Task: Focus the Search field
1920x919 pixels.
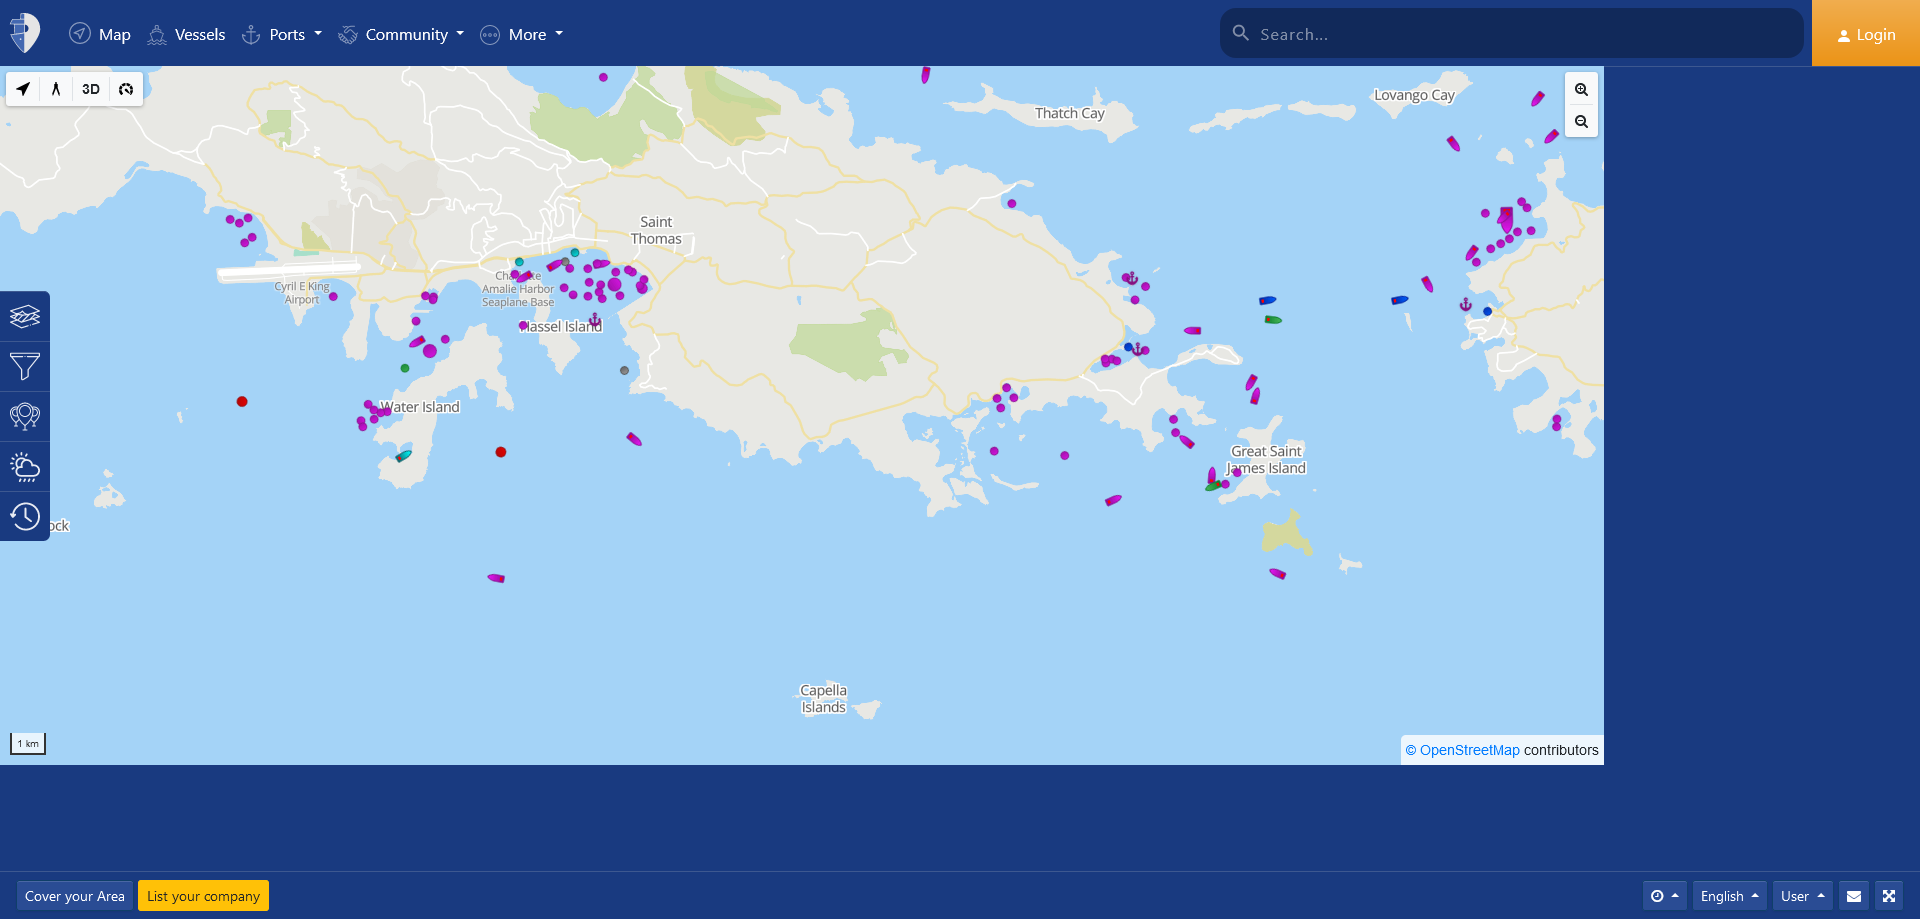Action: pyautogui.click(x=1512, y=33)
